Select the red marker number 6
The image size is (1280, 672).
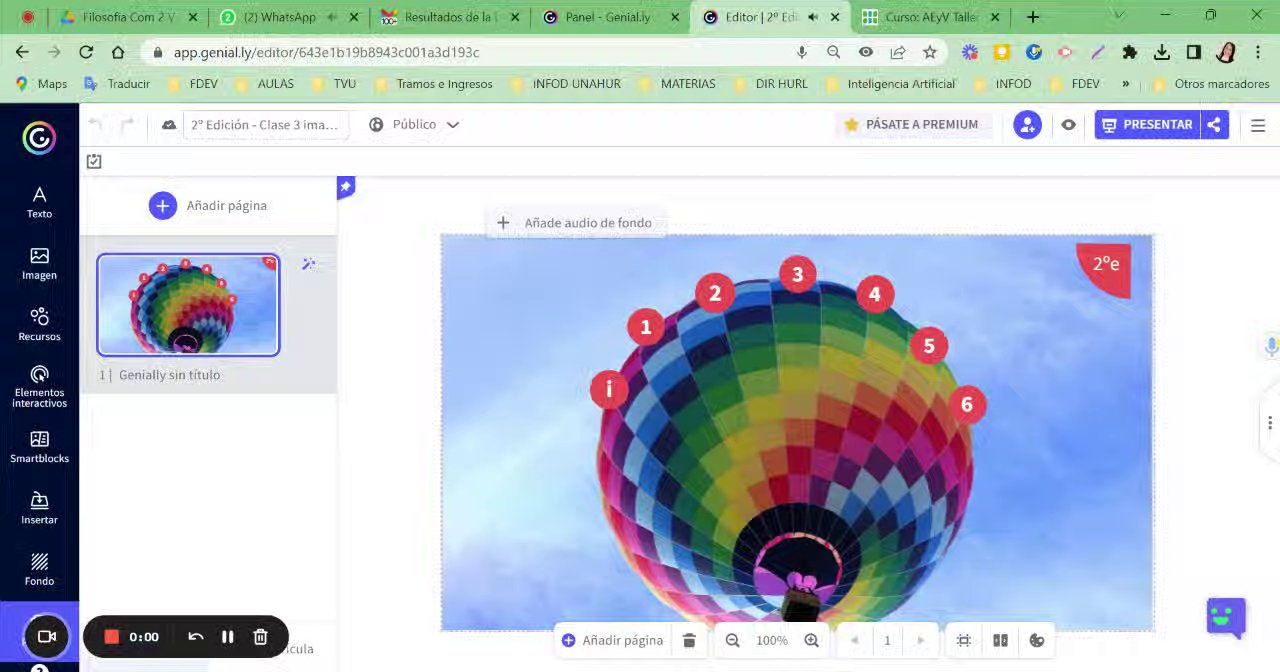[966, 404]
